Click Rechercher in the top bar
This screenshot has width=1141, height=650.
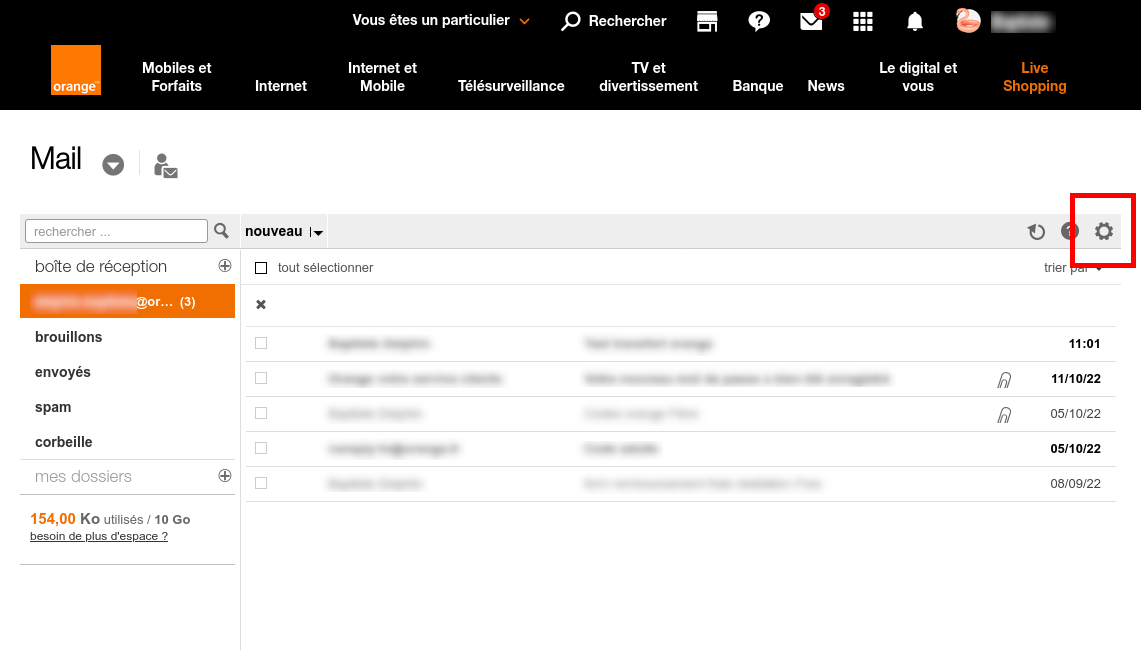[627, 21]
